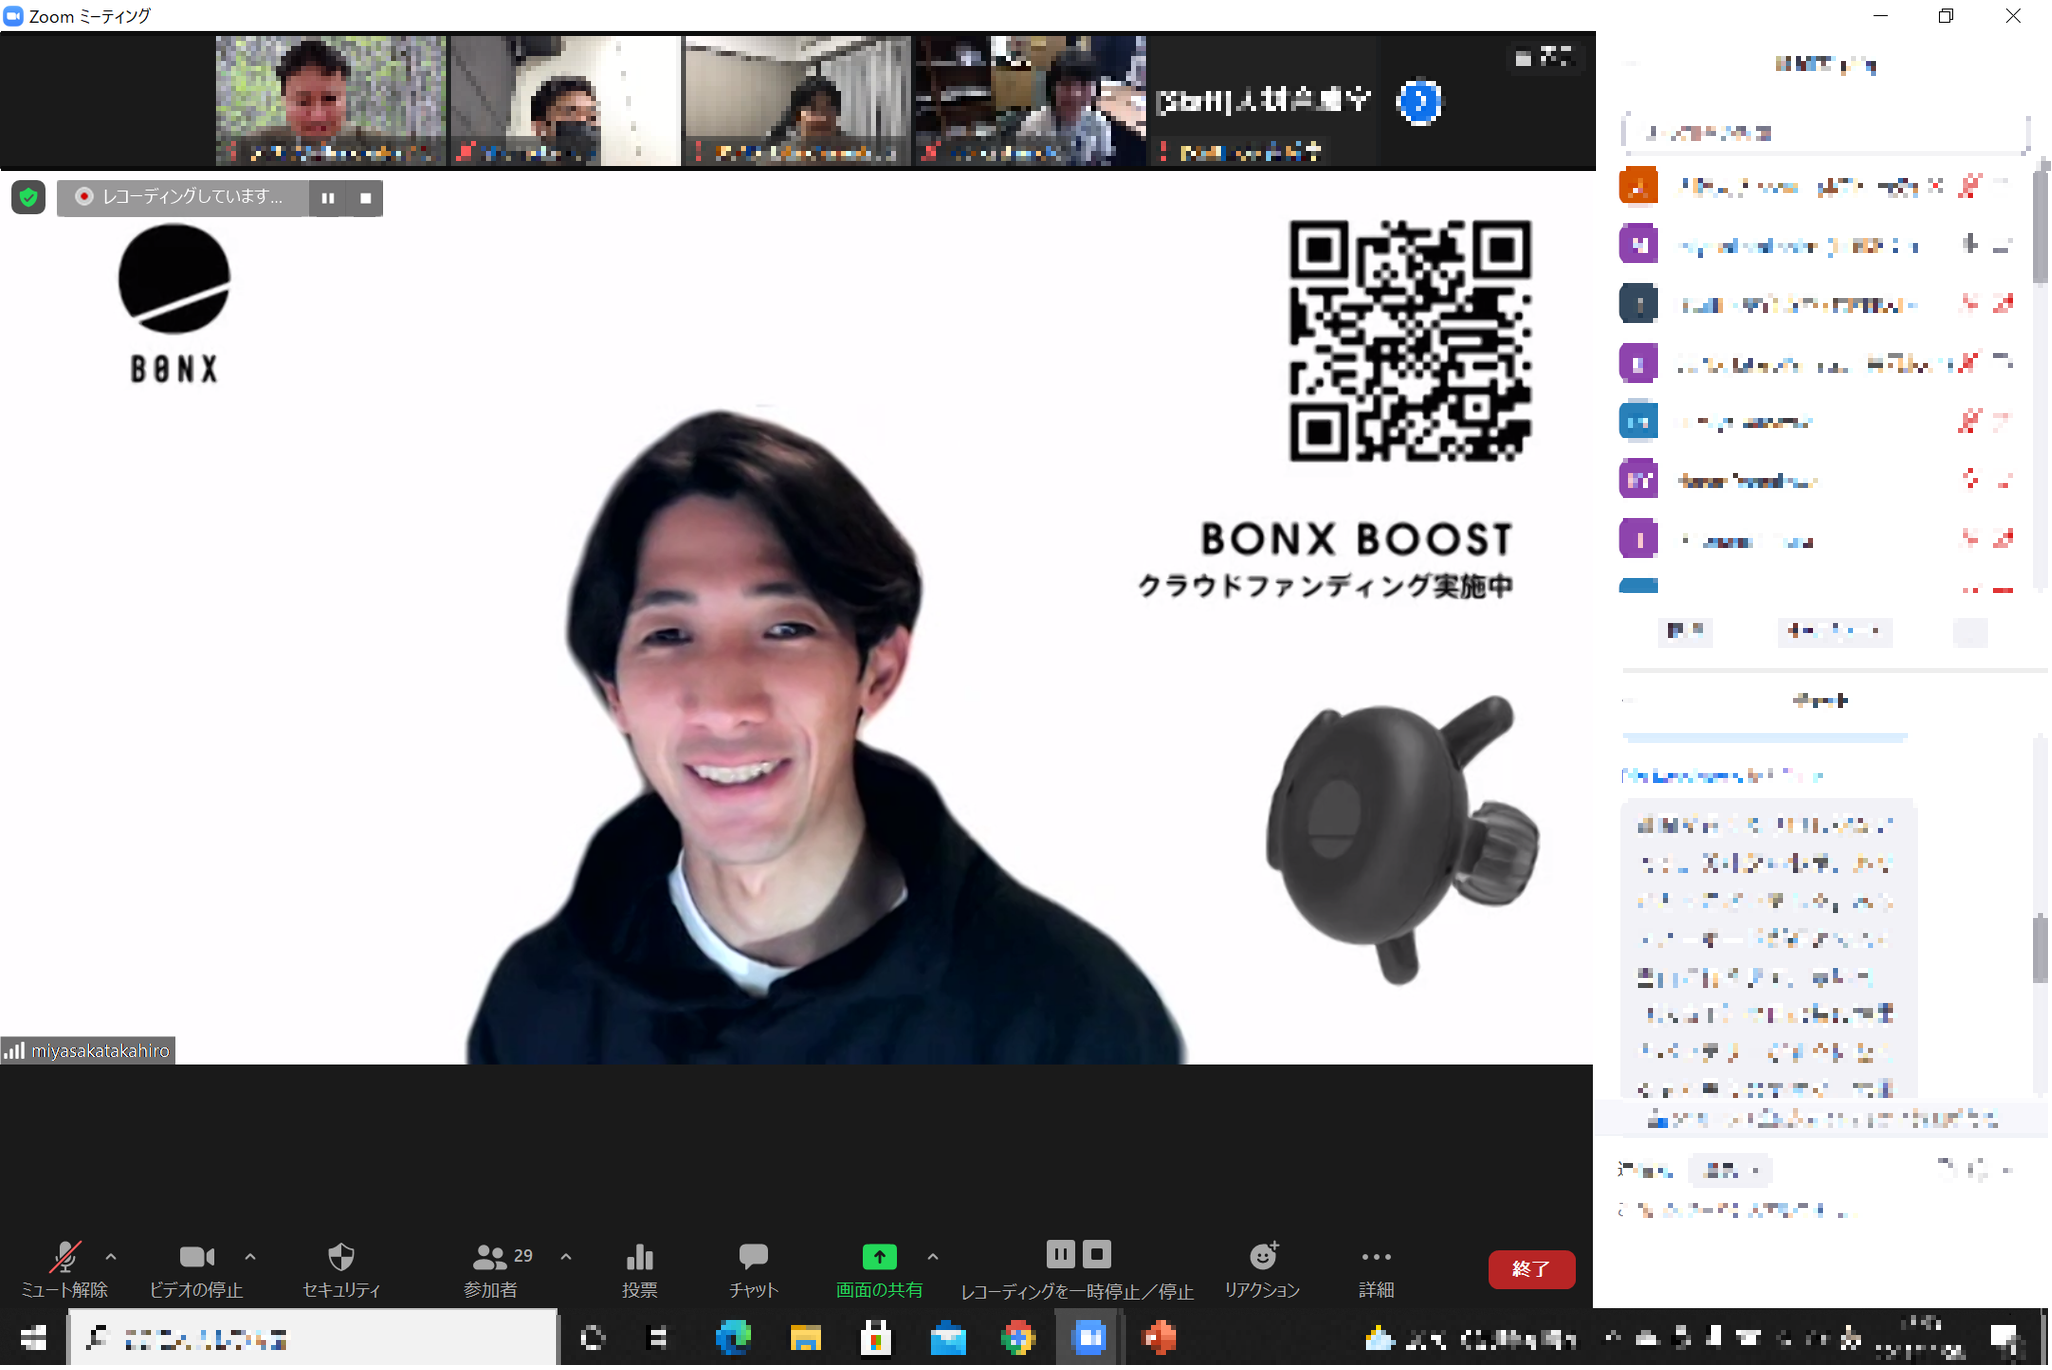Viewport: 2052px width, 1370px height.
Task: Stop recording from bottom toolbar stop button
Action: [x=1097, y=1254]
